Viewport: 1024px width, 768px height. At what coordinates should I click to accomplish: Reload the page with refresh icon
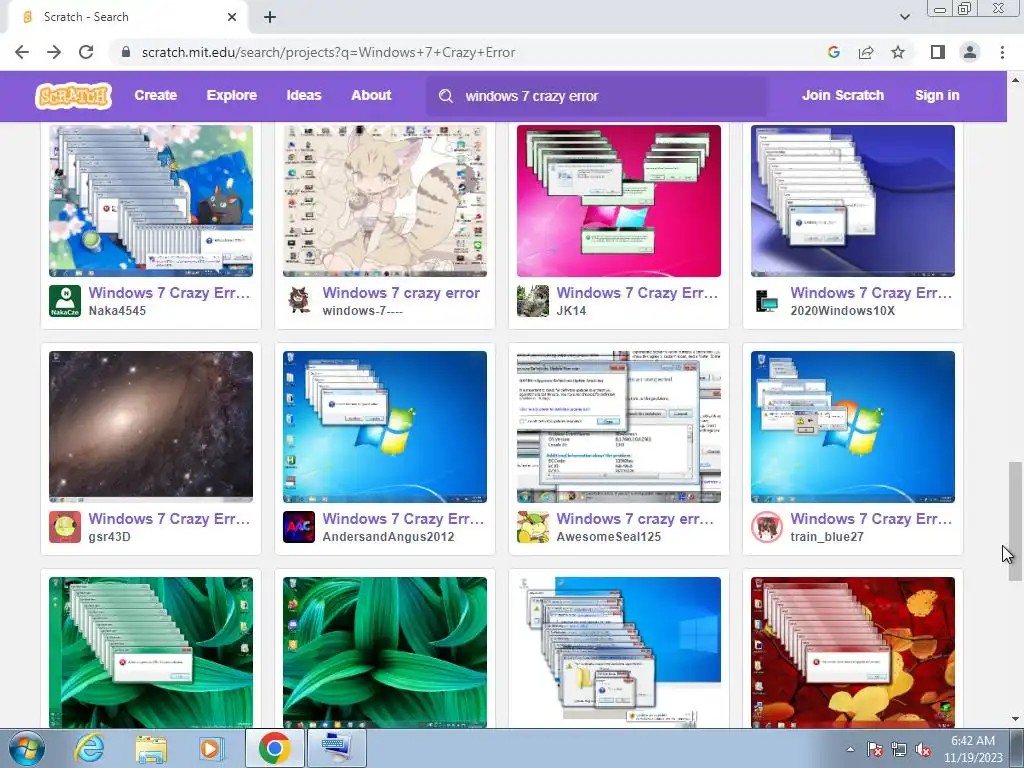pyautogui.click(x=86, y=52)
